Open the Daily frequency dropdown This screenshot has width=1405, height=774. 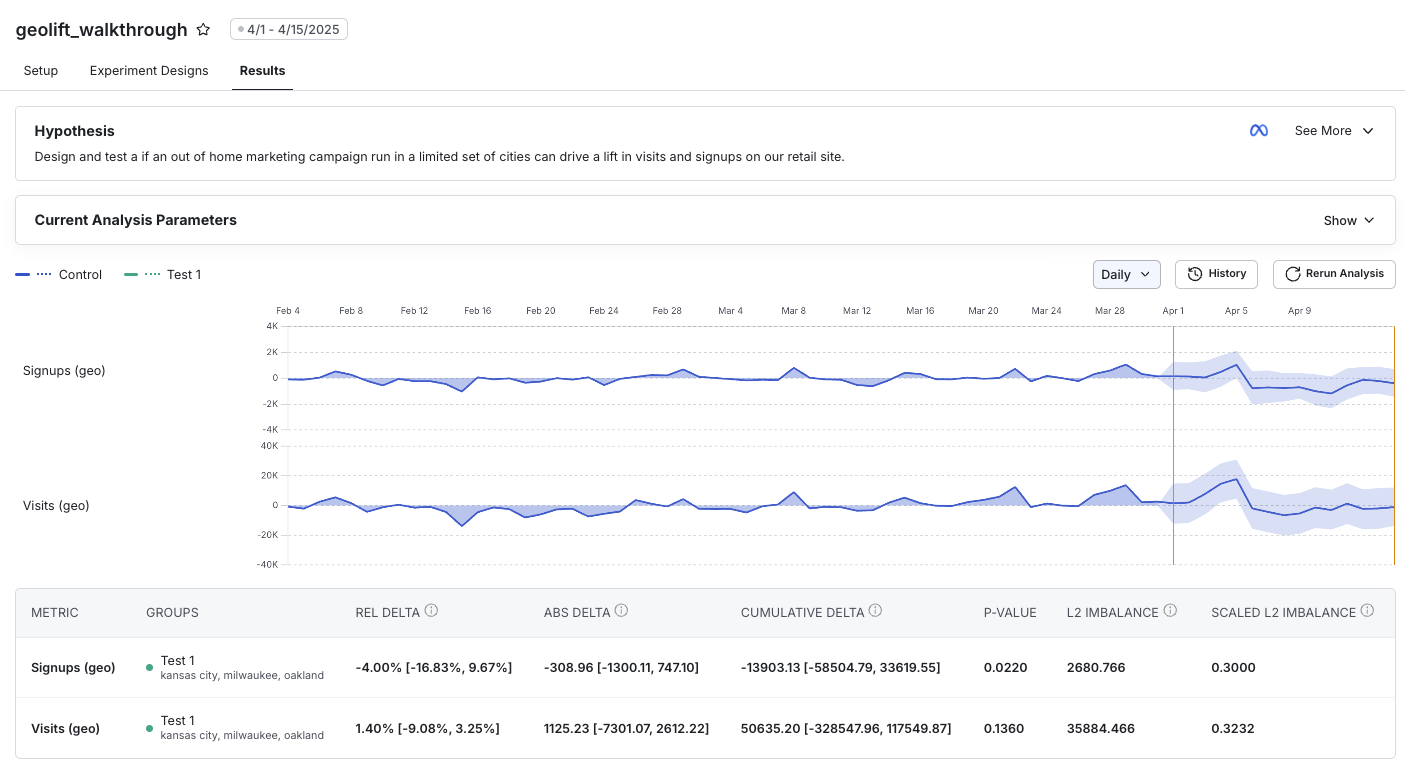(x=1126, y=273)
